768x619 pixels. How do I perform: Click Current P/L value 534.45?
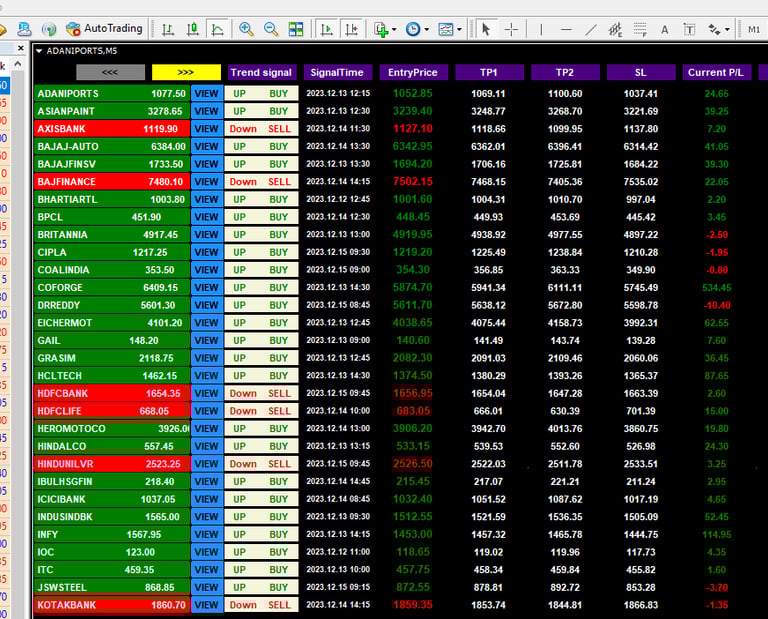(x=717, y=287)
